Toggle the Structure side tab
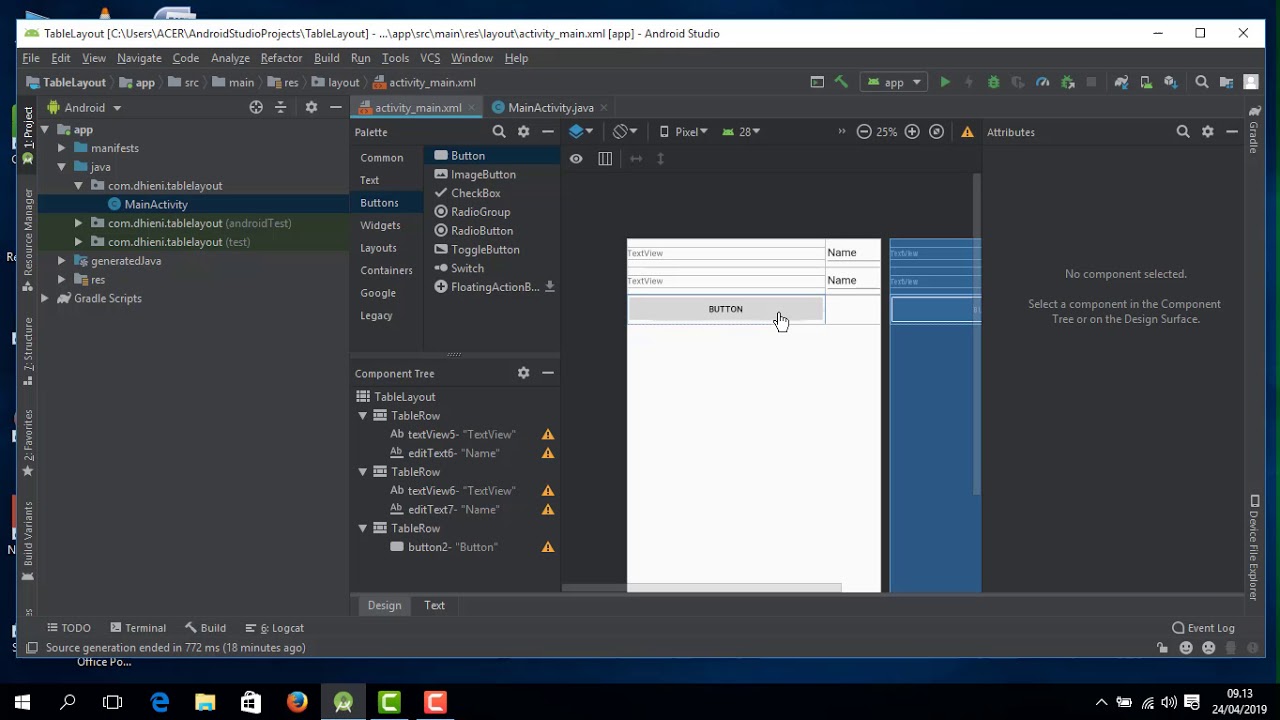The height and width of the screenshot is (720, 1280). 28,351
